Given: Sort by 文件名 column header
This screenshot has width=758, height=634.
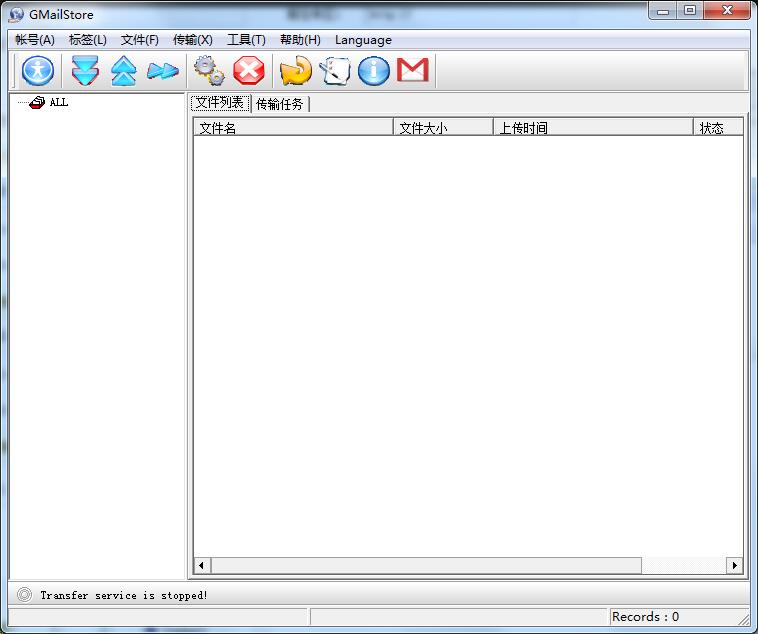Looking at the screenshot, I should pos(292,128).
